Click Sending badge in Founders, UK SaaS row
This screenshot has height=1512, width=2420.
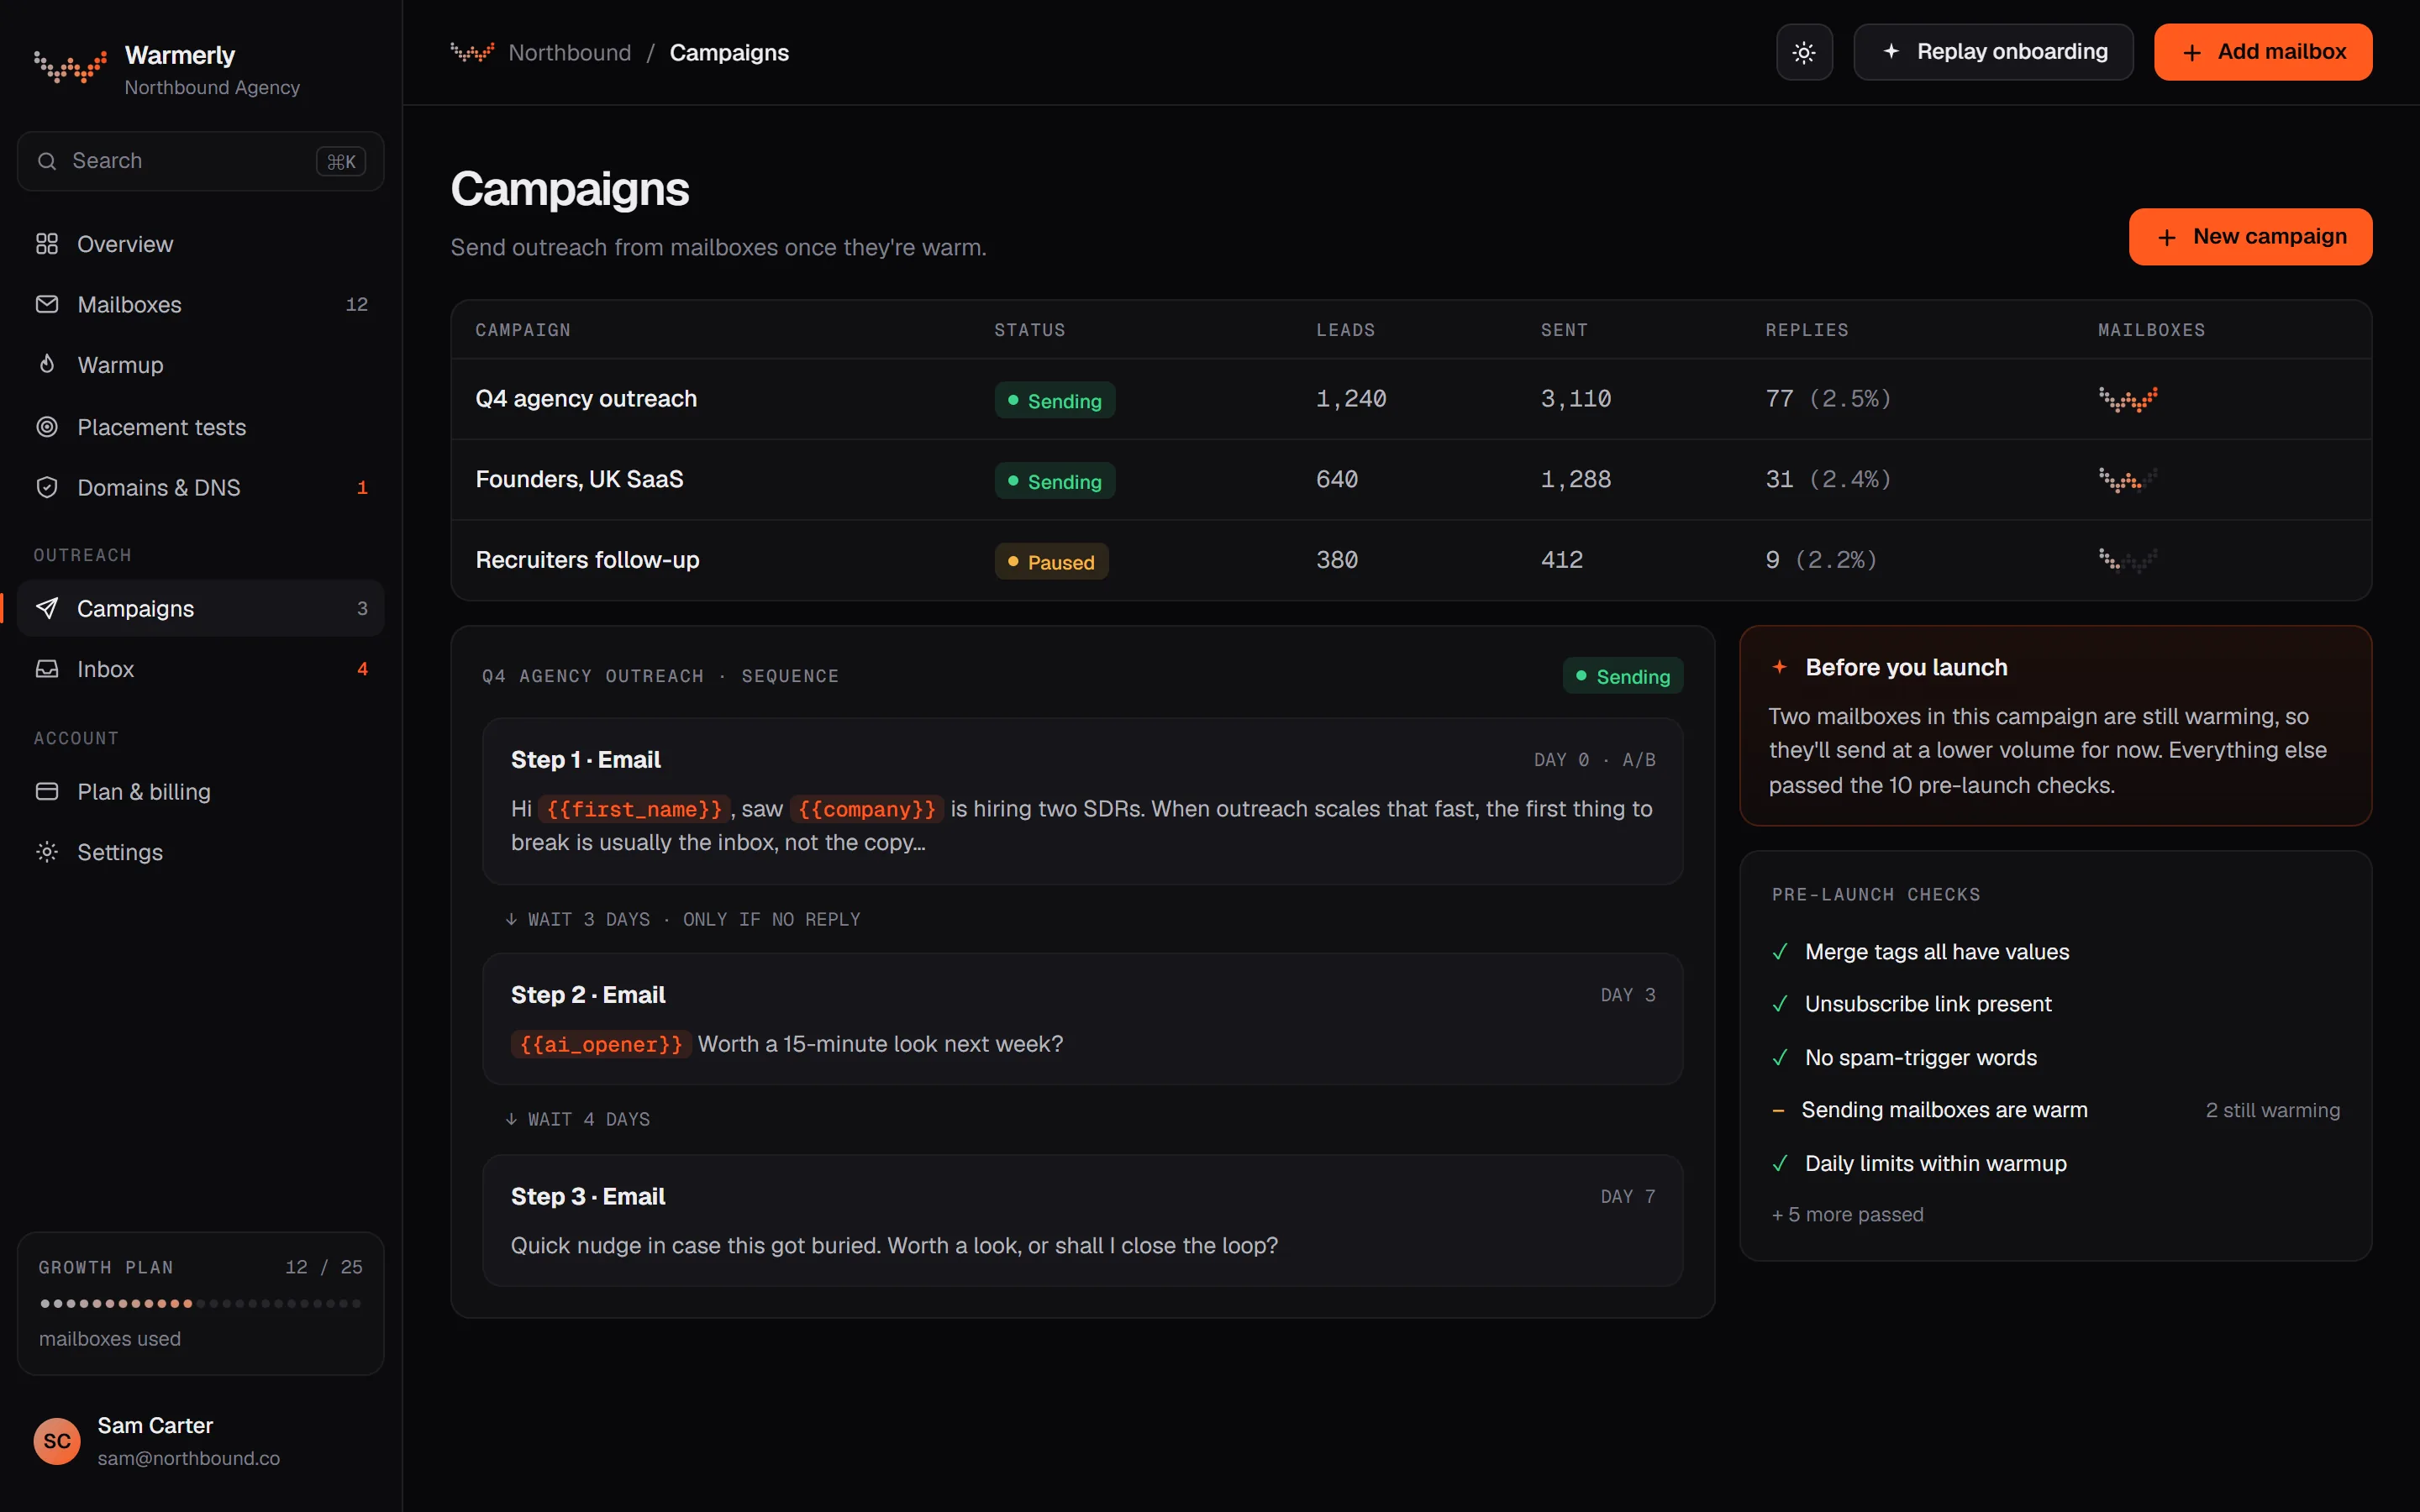tap(1054, 481)
